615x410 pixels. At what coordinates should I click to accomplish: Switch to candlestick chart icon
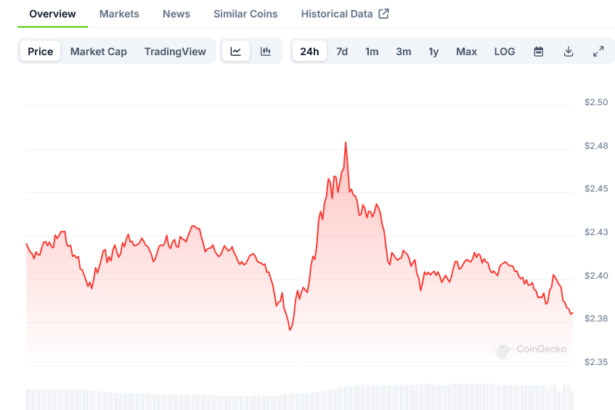click(266, 51)
